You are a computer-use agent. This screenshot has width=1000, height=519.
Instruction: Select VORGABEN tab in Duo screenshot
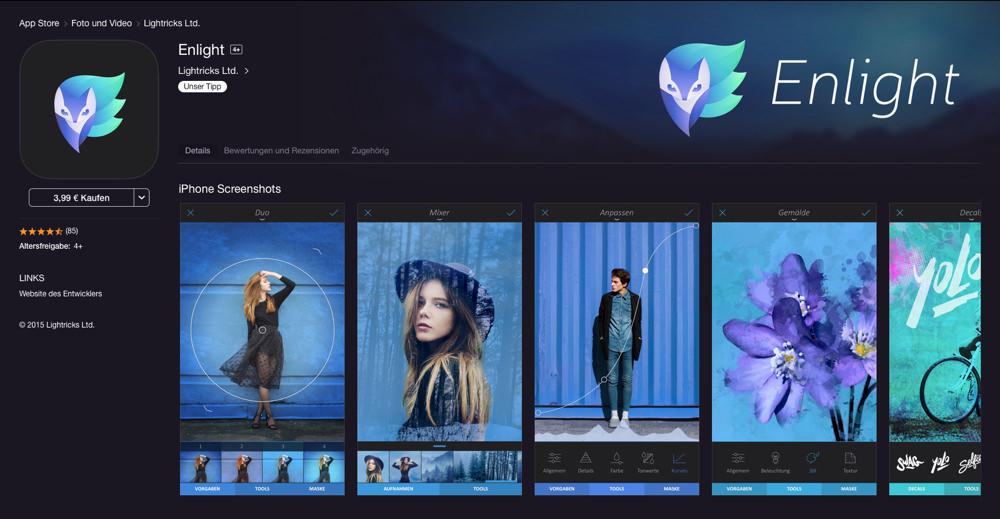coord(207,489)
